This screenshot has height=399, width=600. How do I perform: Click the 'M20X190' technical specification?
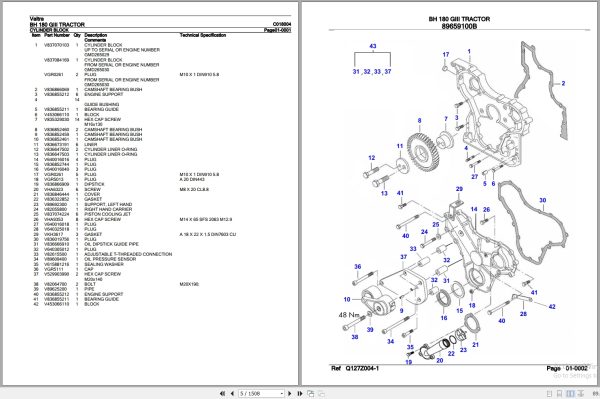pyautogui.click(x=189, y=284)
